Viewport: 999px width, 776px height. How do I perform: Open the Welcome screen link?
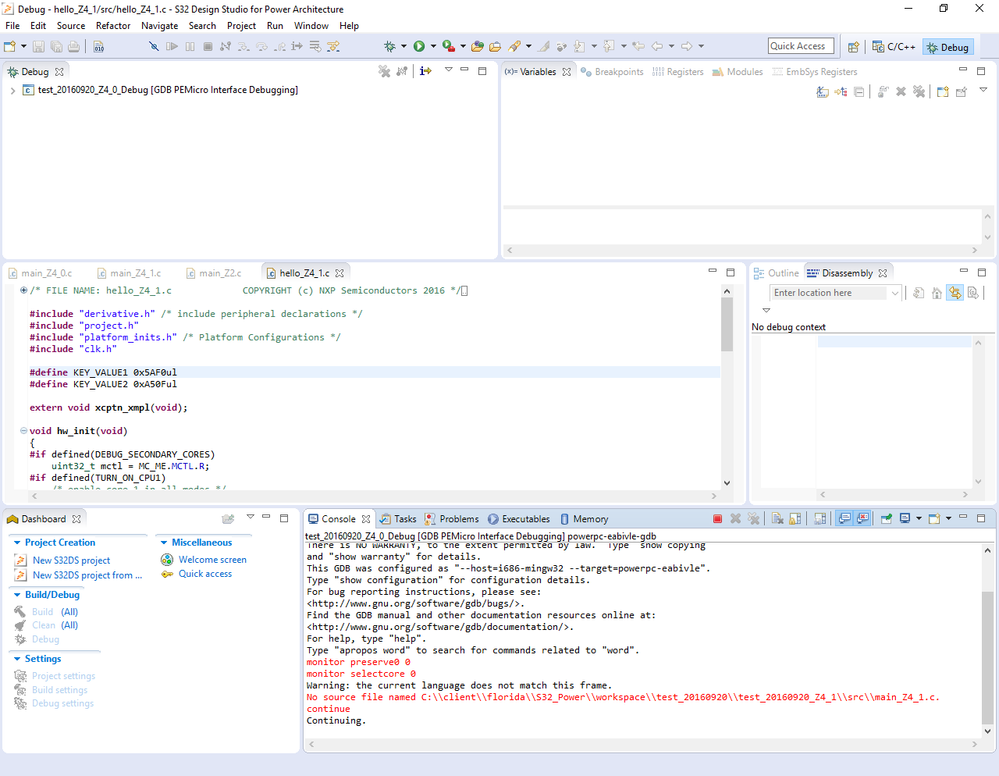[212, 560]
